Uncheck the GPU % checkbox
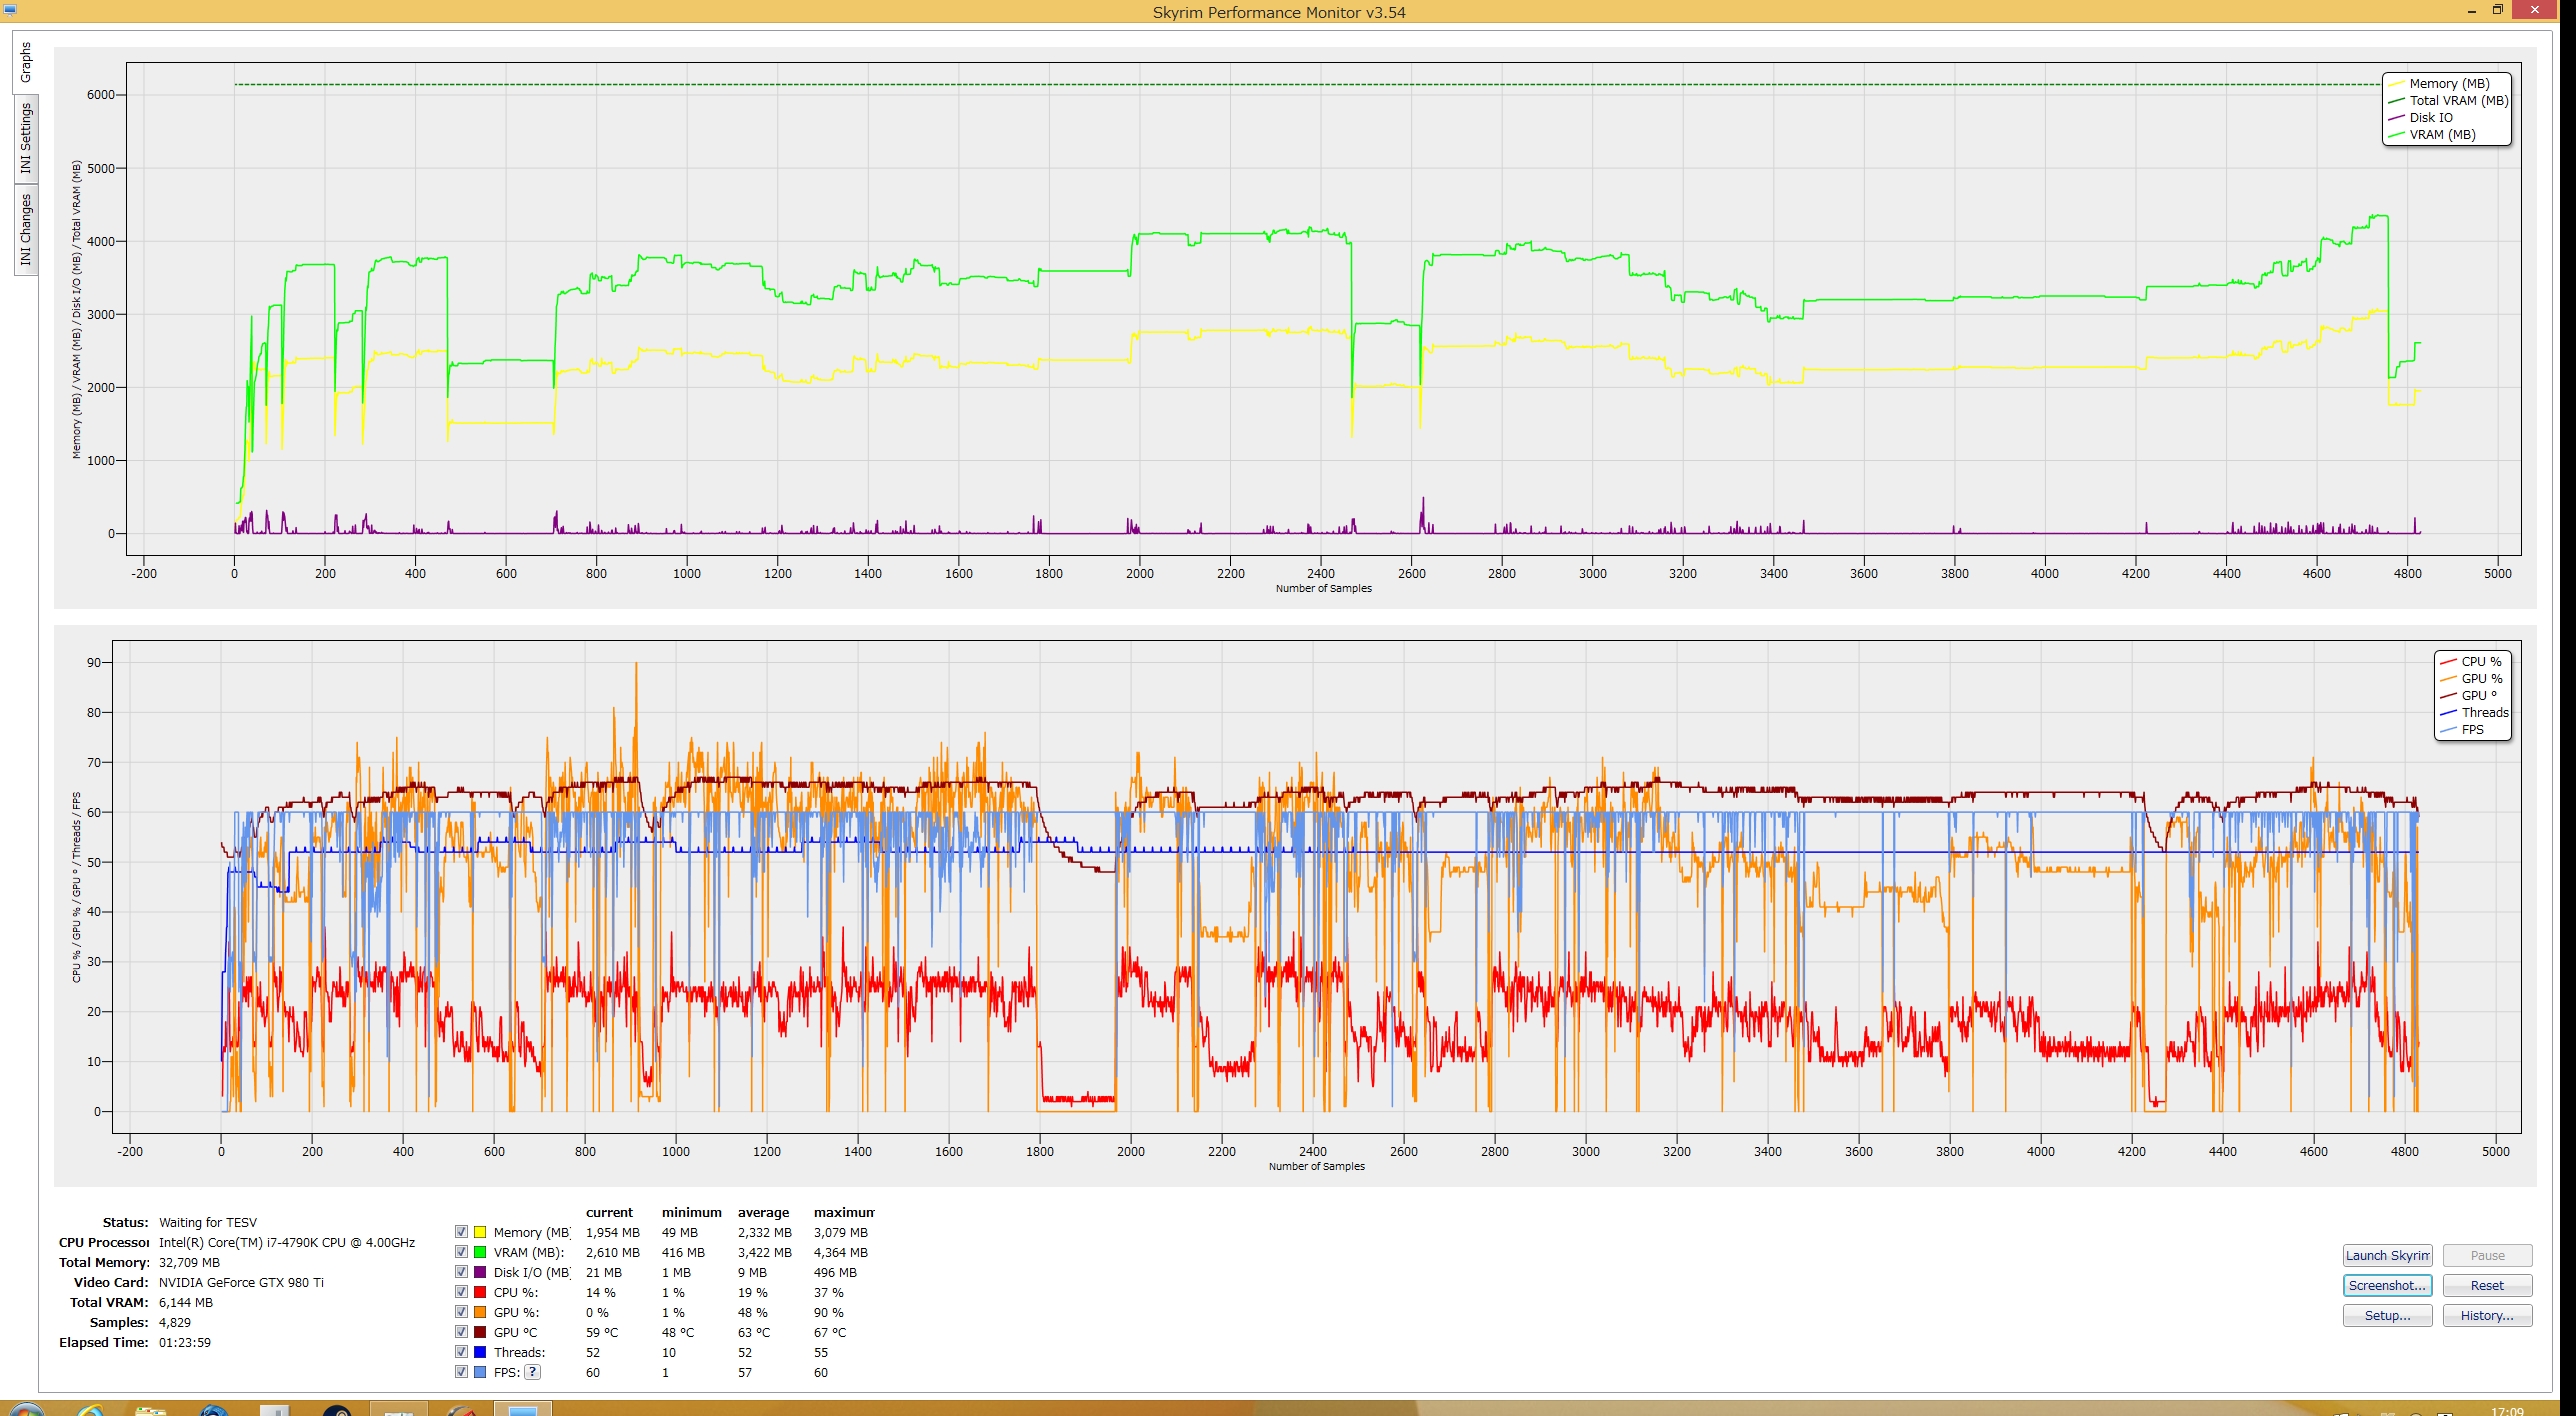This screenshot has height=1416, width=2576. (461, 1312)
